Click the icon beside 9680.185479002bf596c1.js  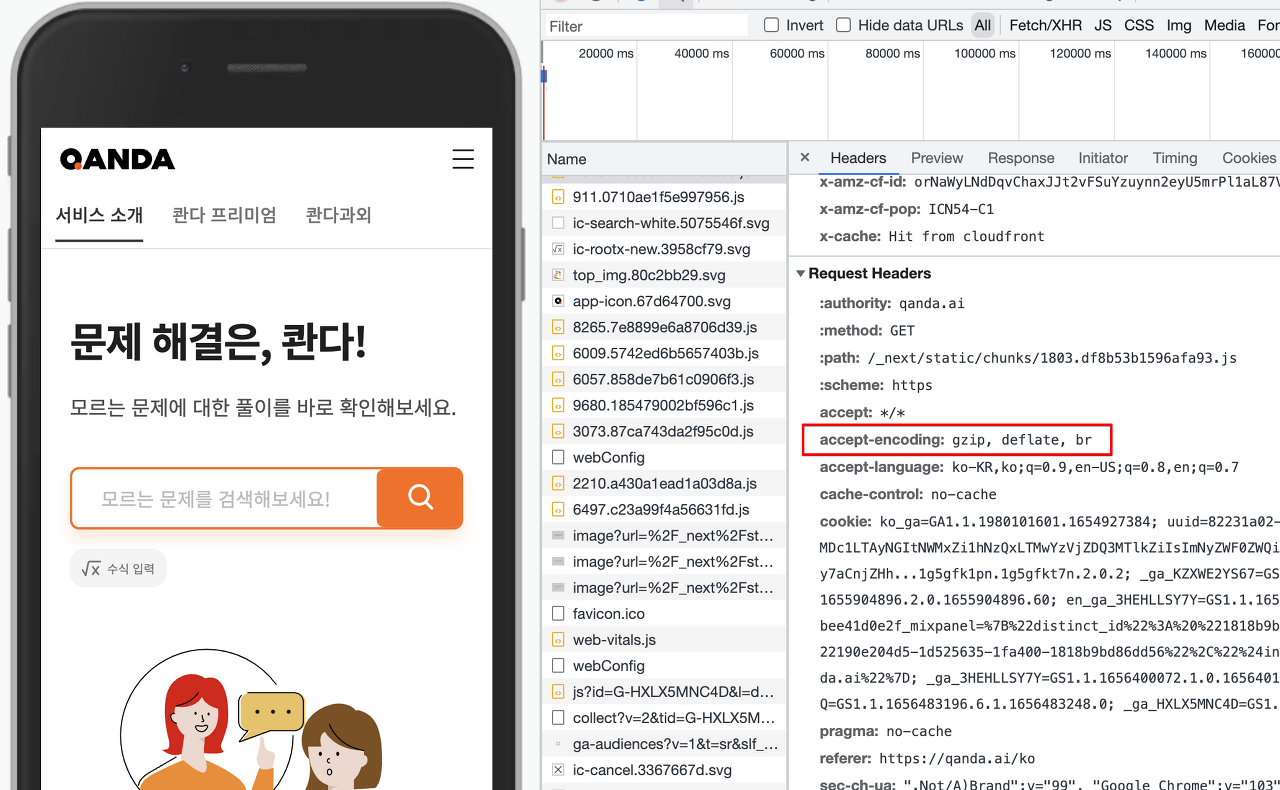pyautogui.click(x=558, y=405)
